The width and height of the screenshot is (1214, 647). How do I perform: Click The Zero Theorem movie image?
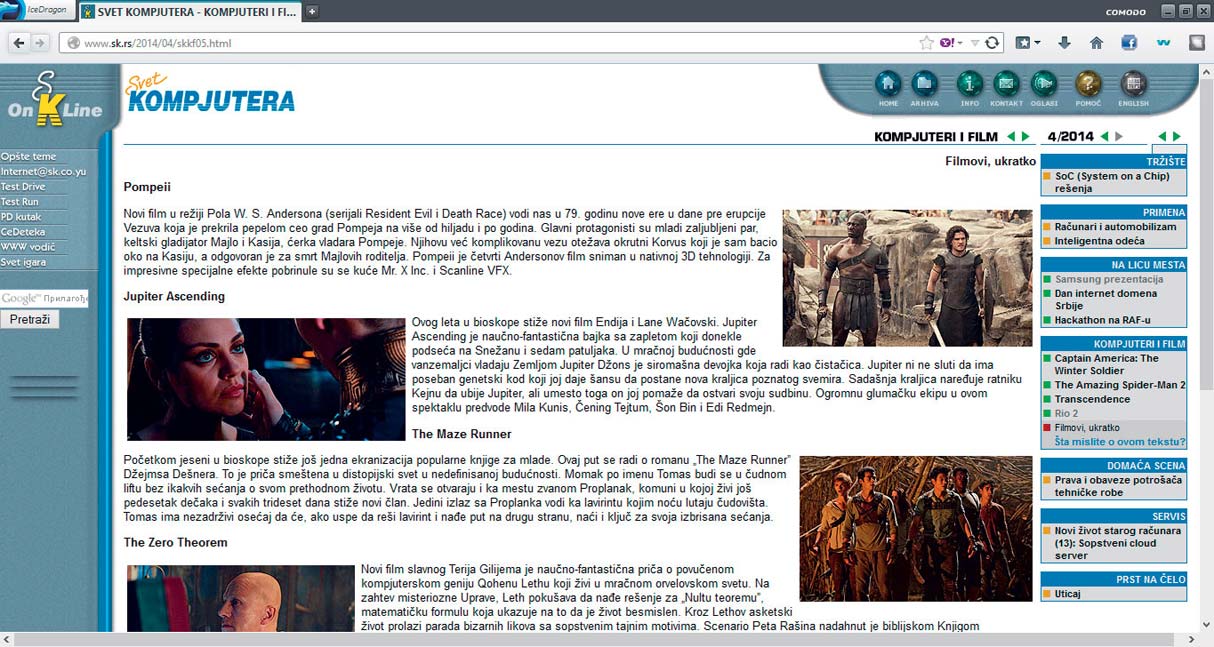pos(241,598)
